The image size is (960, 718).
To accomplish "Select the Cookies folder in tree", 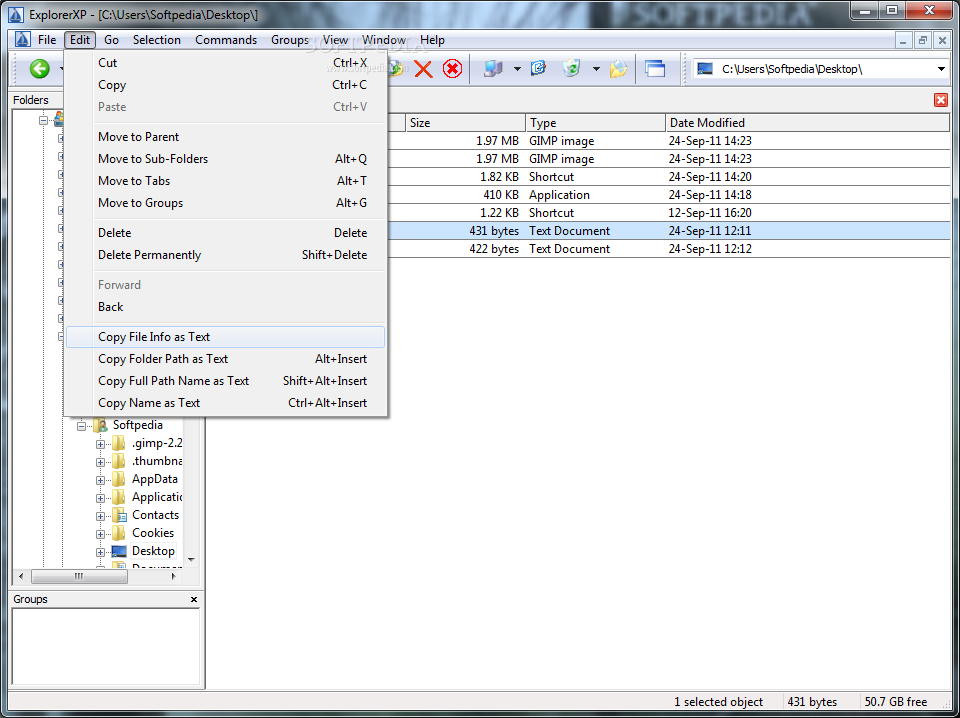I will (x=153, y=533).
